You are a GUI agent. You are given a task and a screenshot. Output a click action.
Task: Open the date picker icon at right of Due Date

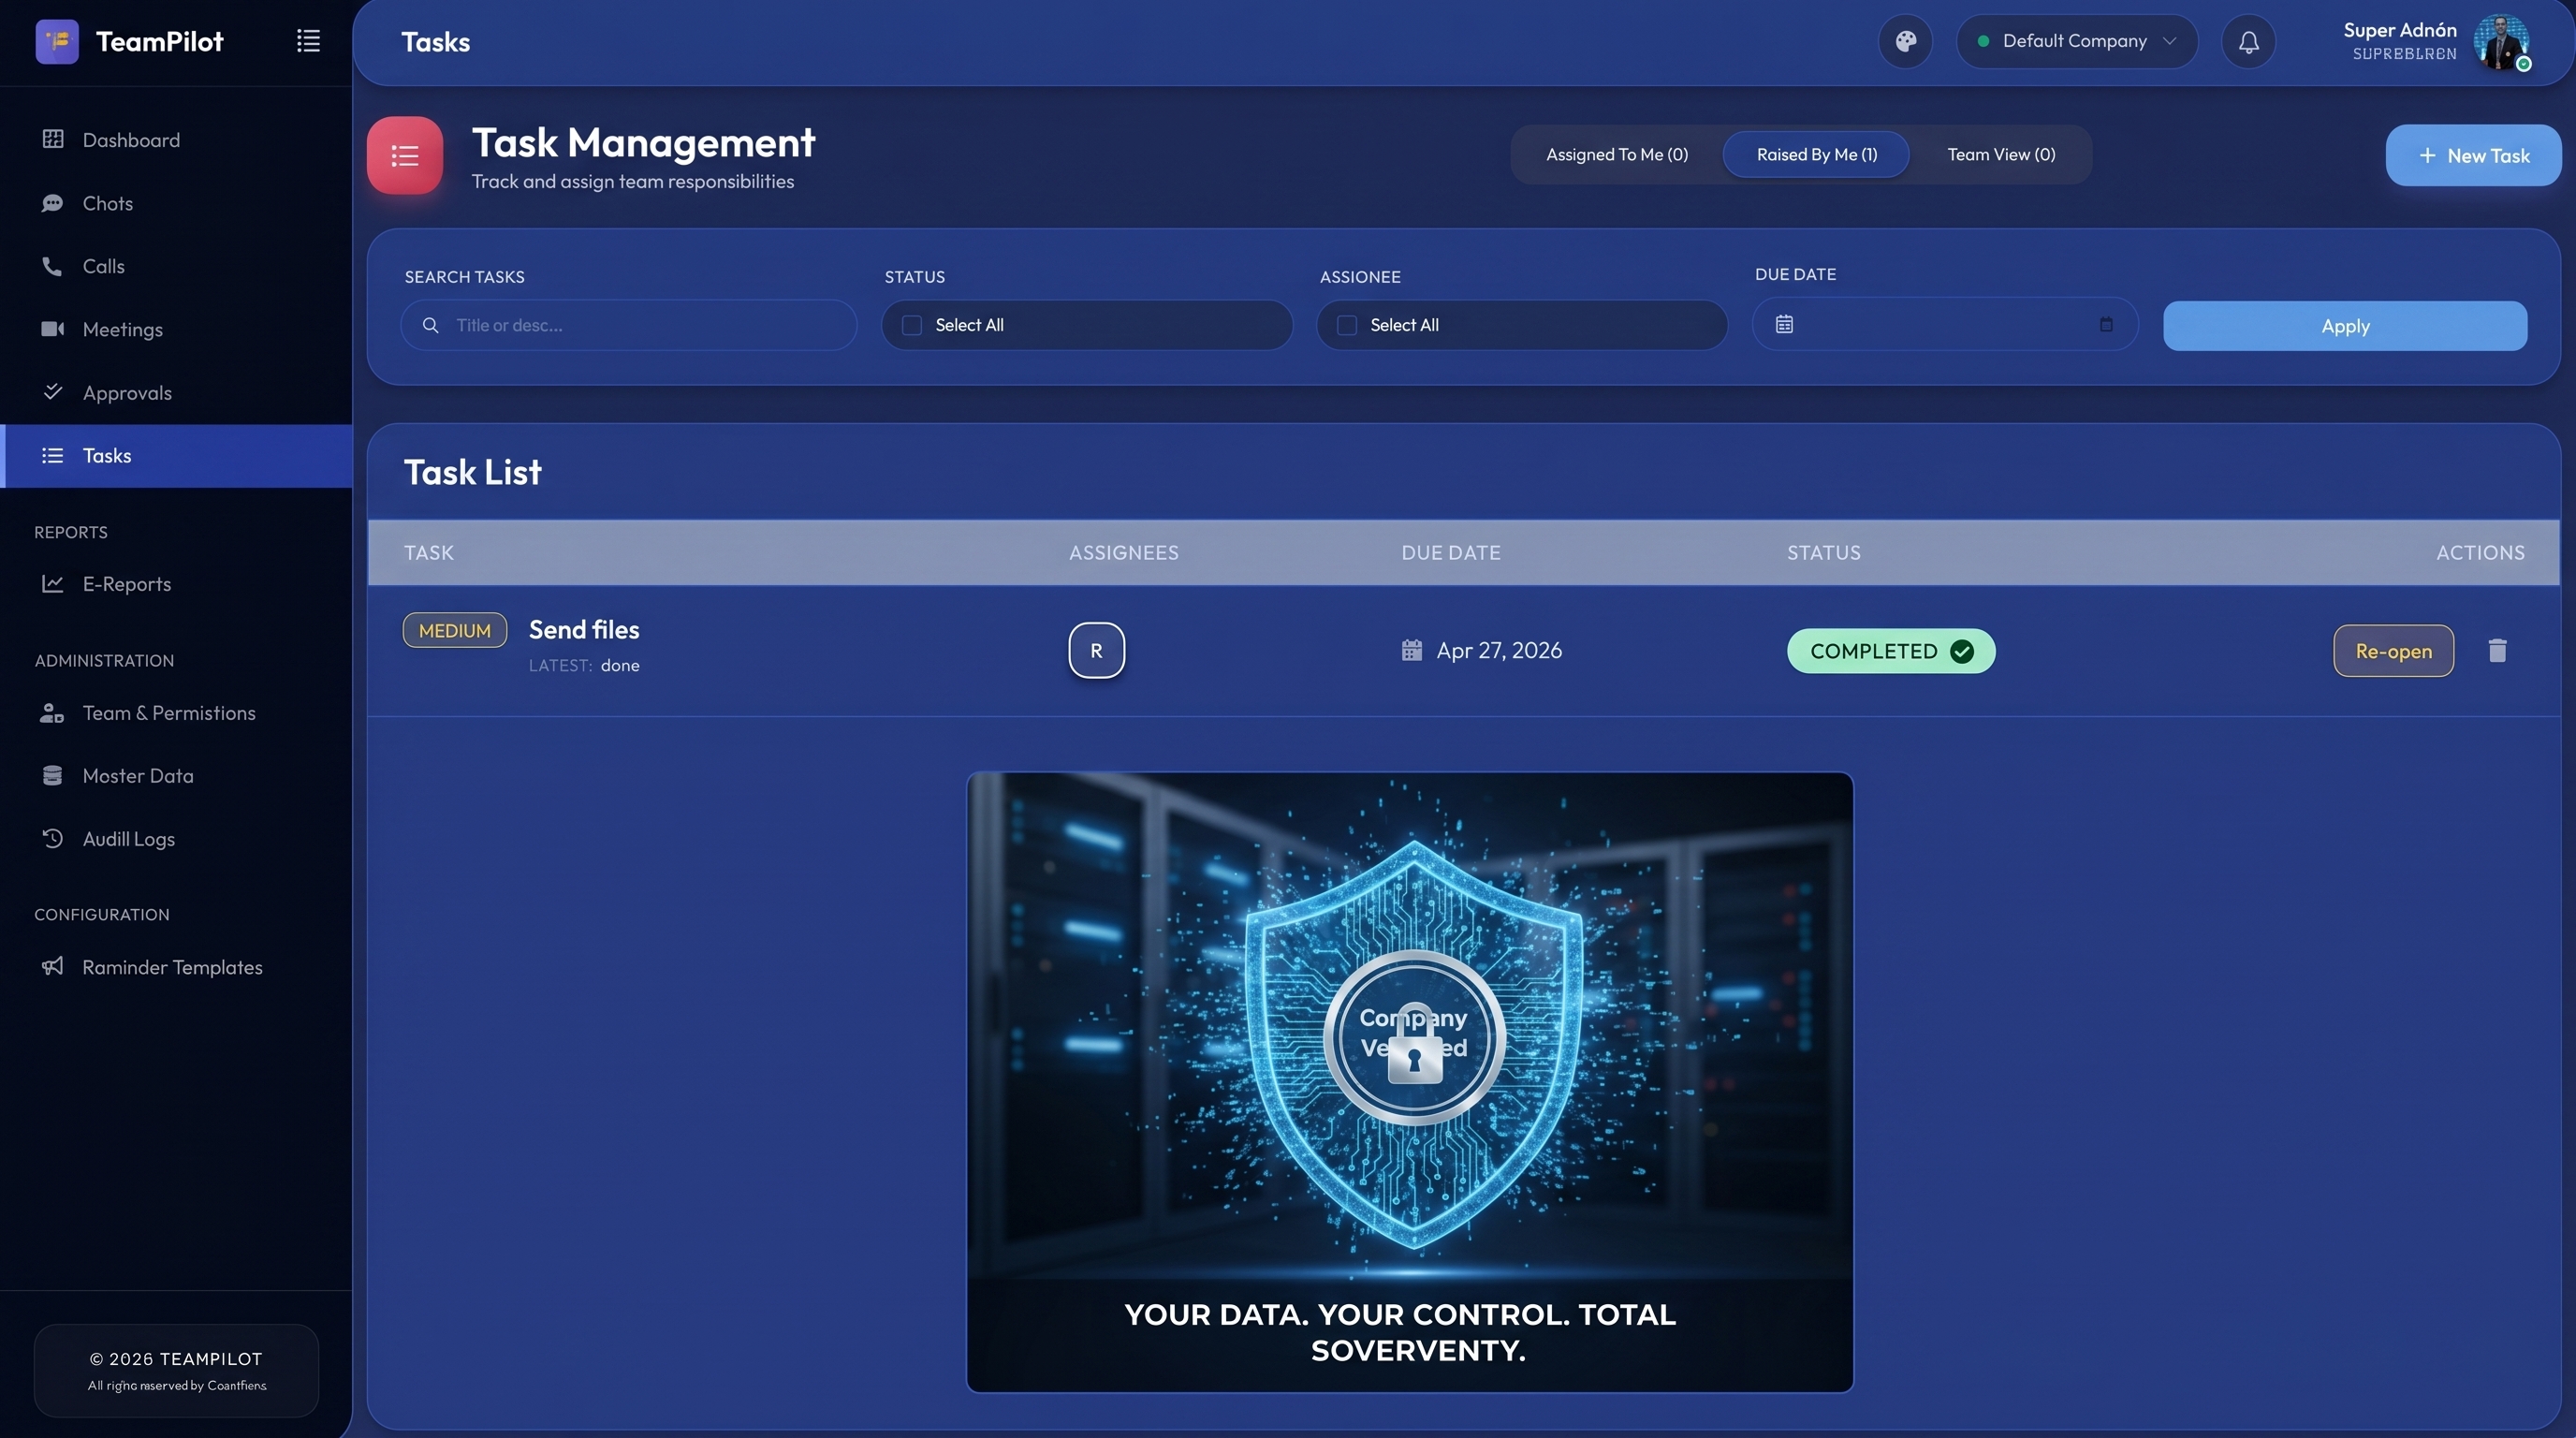[2106, 324]
